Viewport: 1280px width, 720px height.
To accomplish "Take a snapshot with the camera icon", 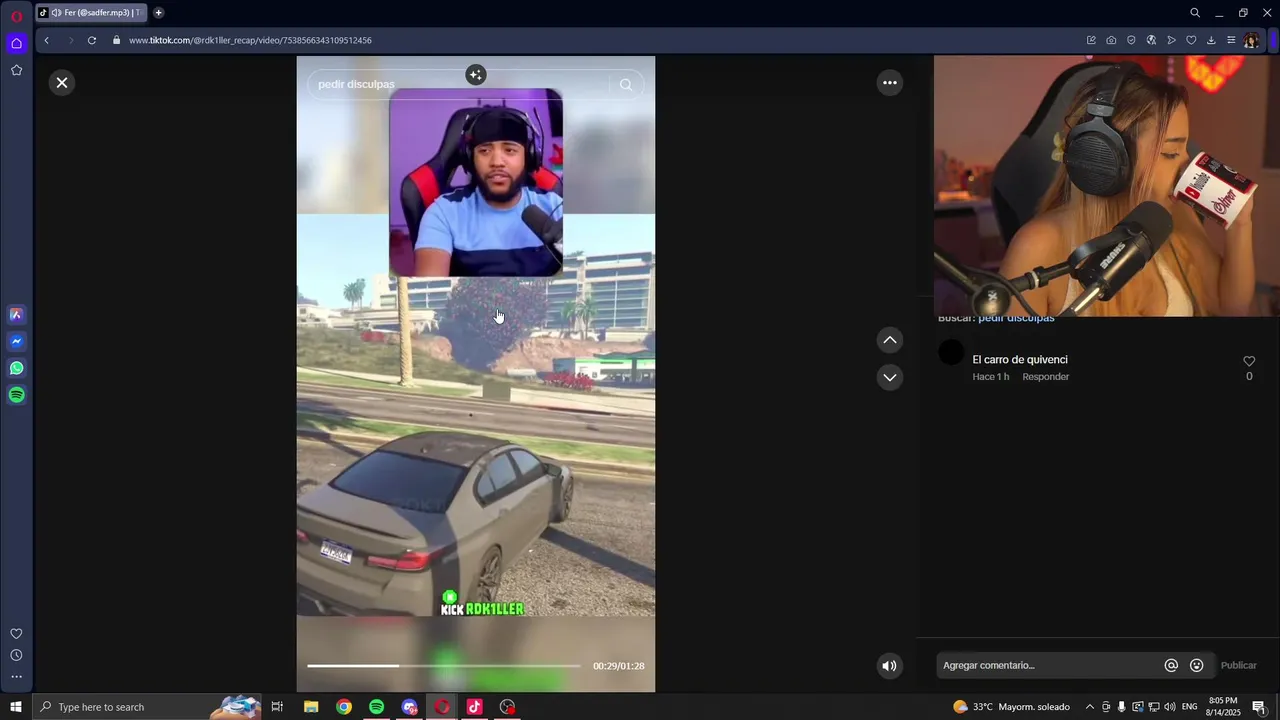I will (1111, 40).
